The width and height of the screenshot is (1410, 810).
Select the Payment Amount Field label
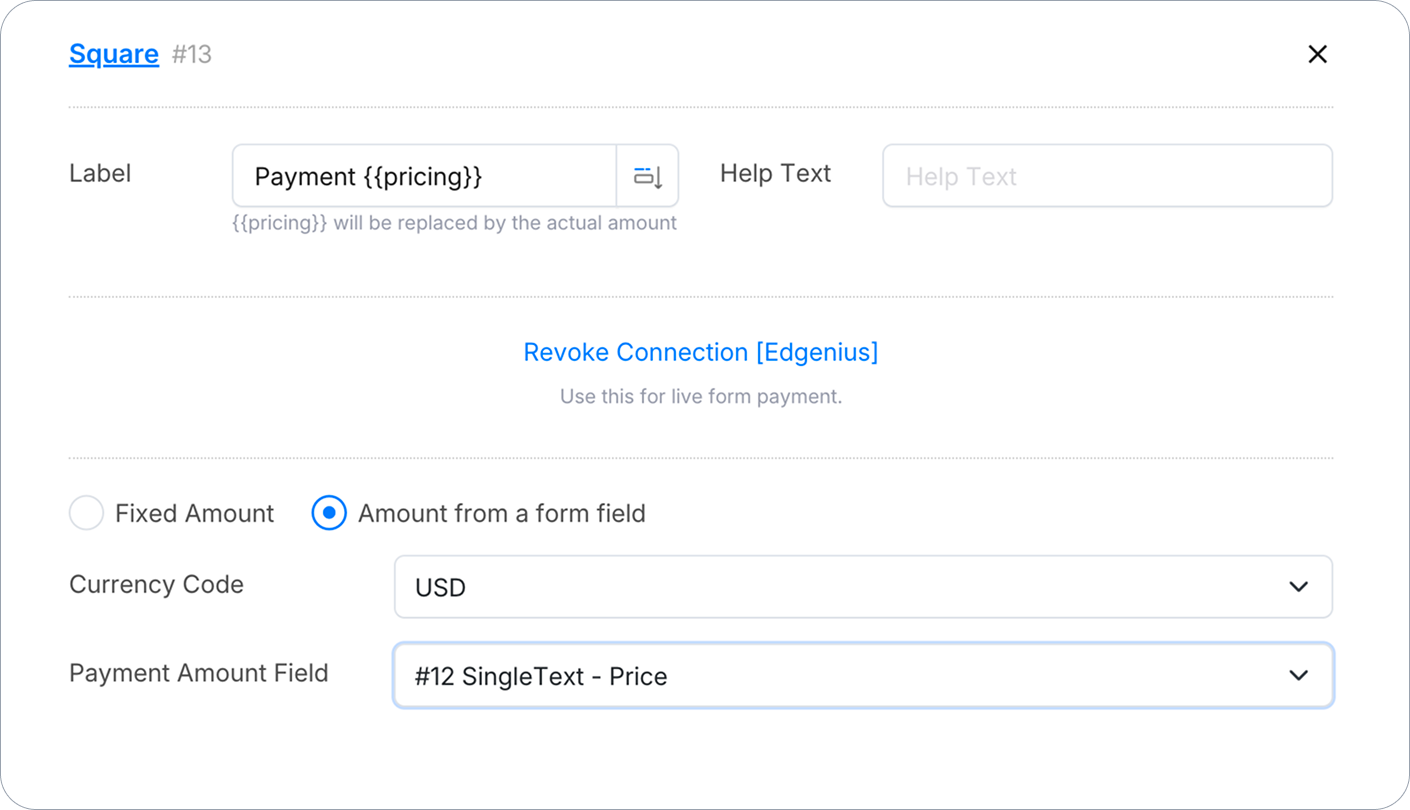[x=199, y=673]
